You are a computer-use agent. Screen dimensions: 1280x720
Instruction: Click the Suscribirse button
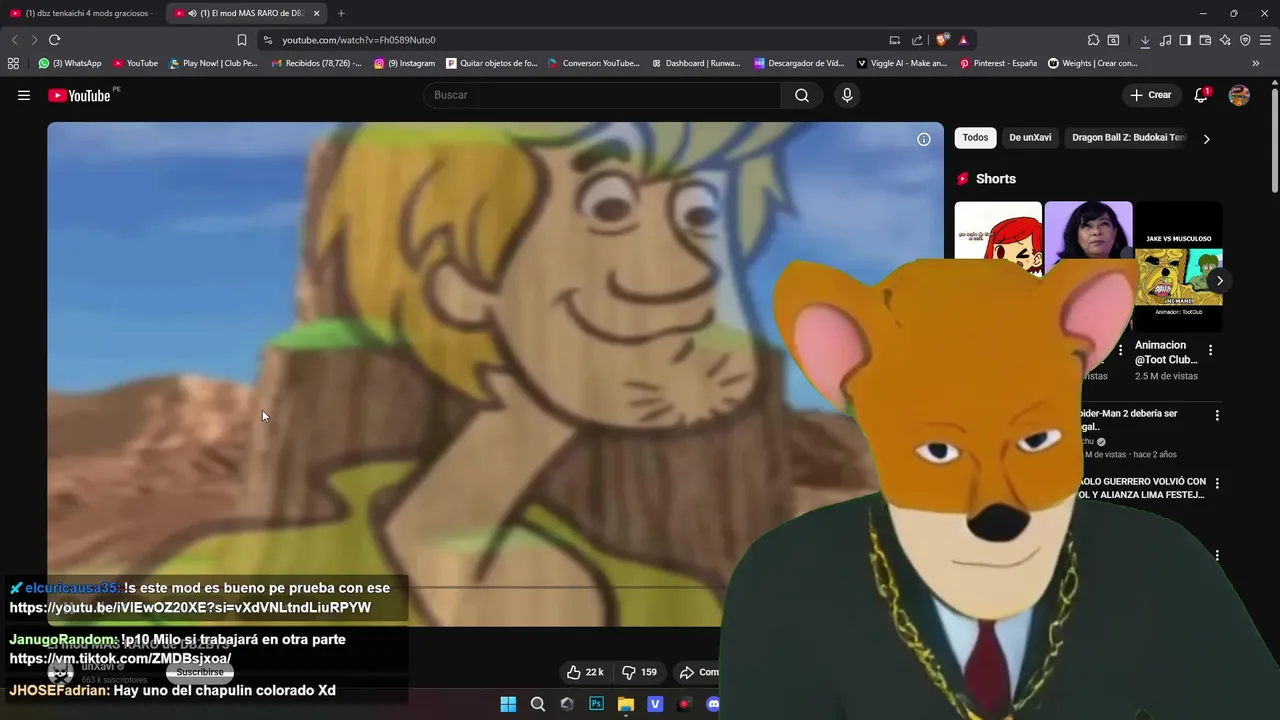click(200, 672)
